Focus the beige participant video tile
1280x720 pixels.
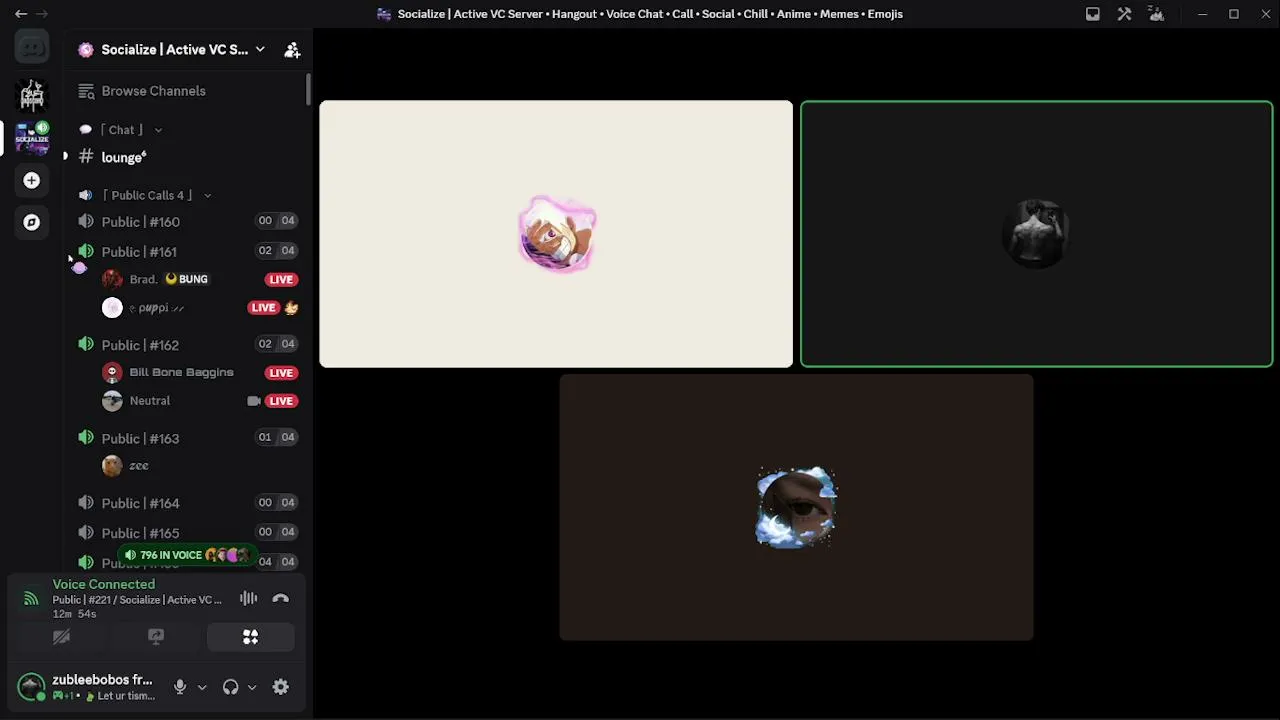coord(556,234)
